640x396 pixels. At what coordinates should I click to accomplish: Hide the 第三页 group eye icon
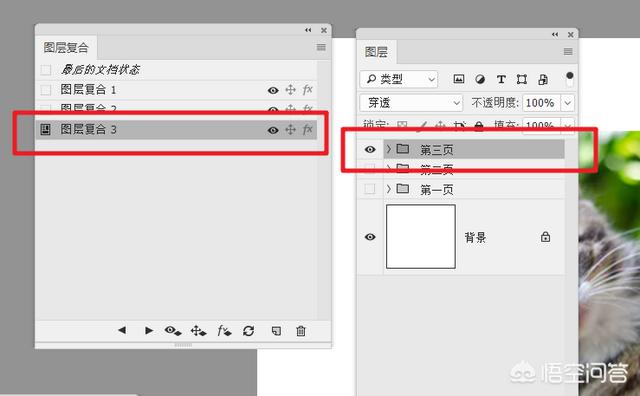tap(370, 149)
